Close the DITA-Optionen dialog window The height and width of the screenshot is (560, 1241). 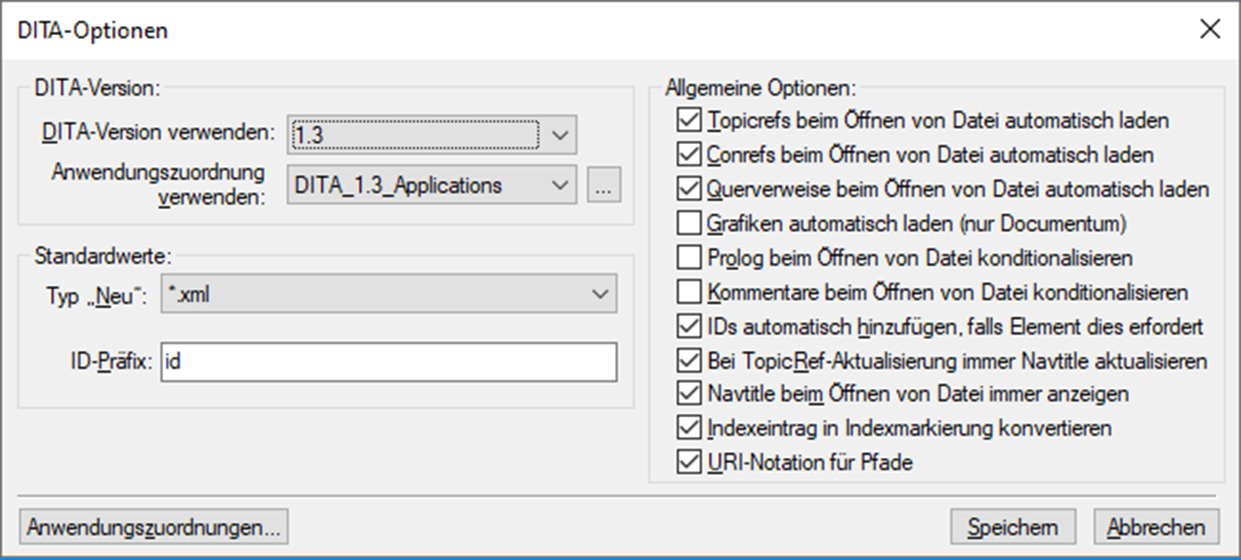pyautogui.click(x=1210, y=29)
